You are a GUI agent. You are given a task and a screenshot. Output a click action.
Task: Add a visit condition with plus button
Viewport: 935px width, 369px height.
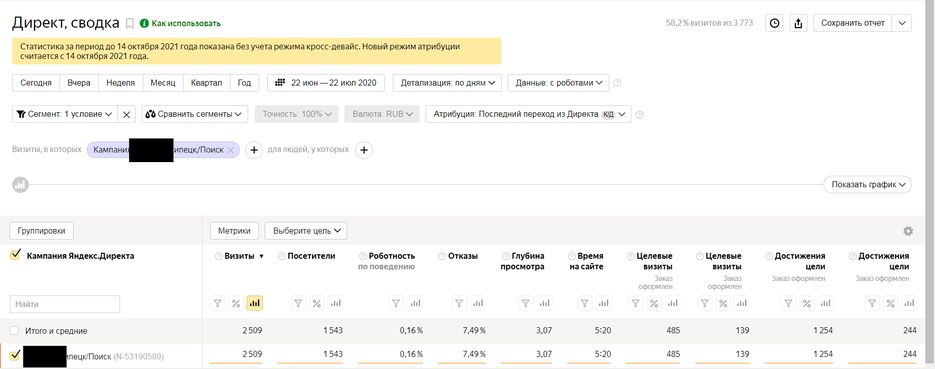tap(254, 150)
